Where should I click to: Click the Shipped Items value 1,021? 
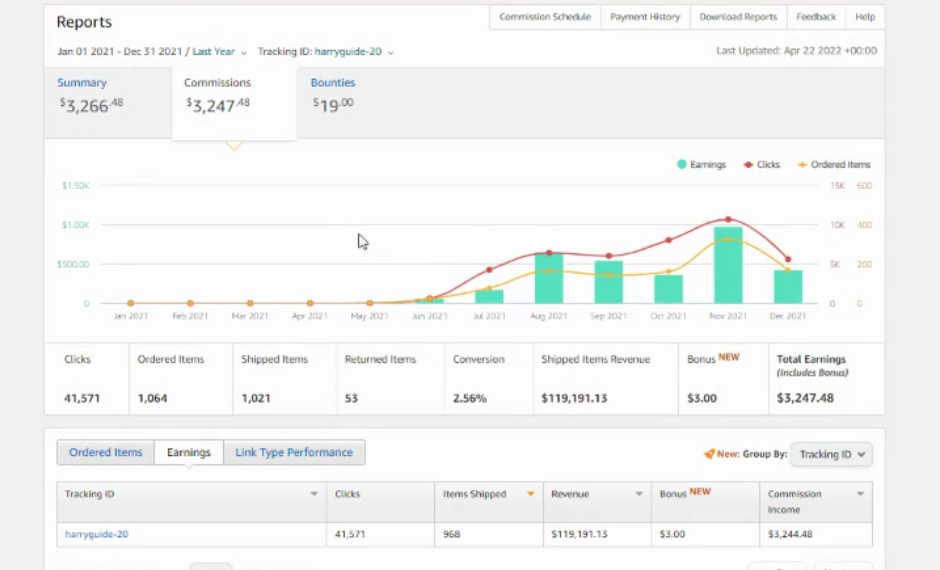click(x=256, y=398)
